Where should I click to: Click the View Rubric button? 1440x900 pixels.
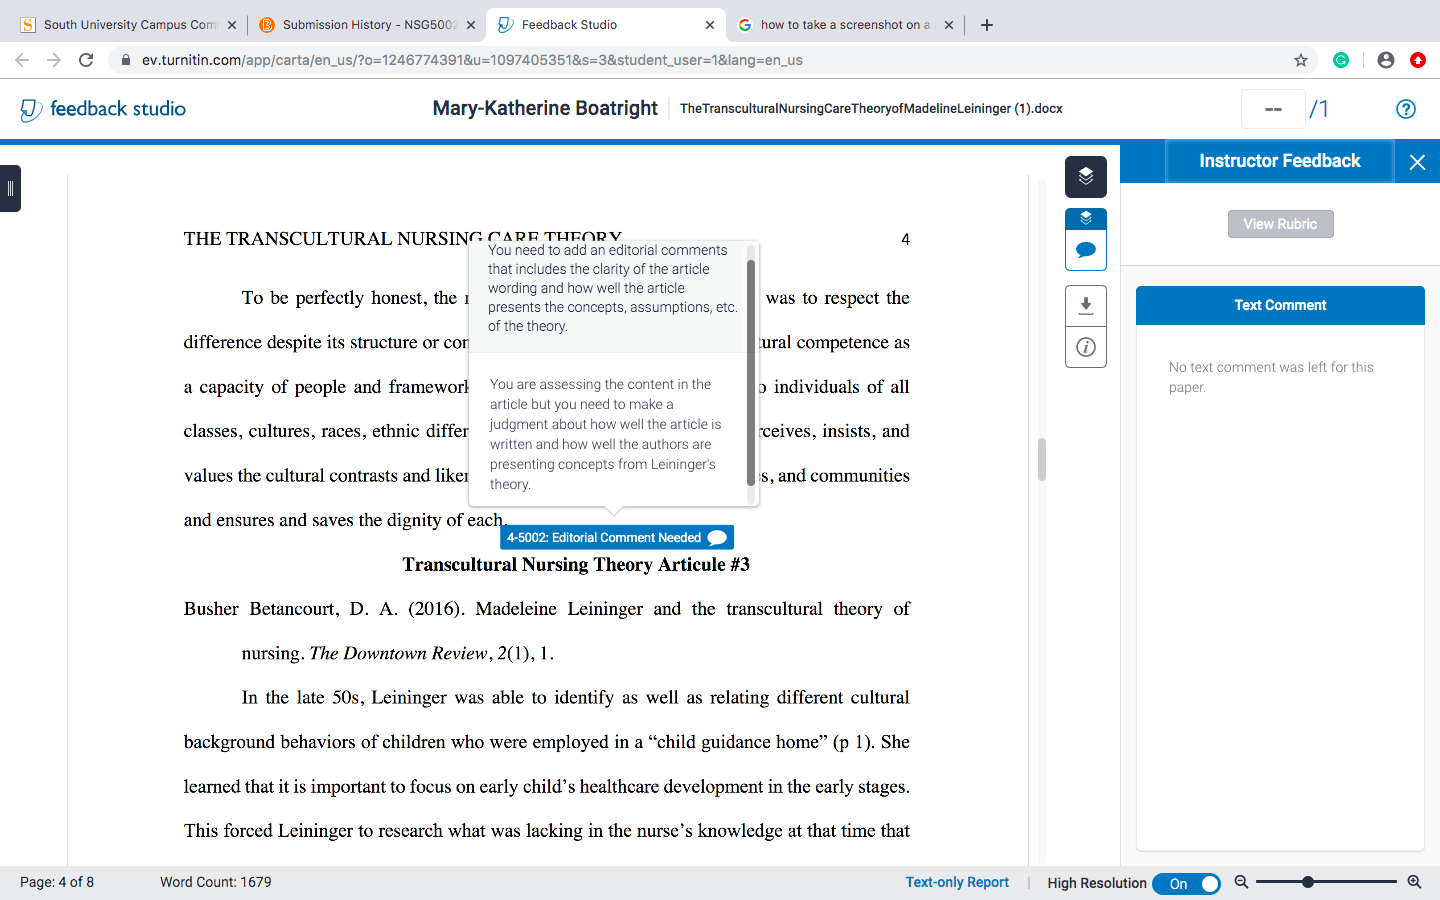[x=1280, y=224]
